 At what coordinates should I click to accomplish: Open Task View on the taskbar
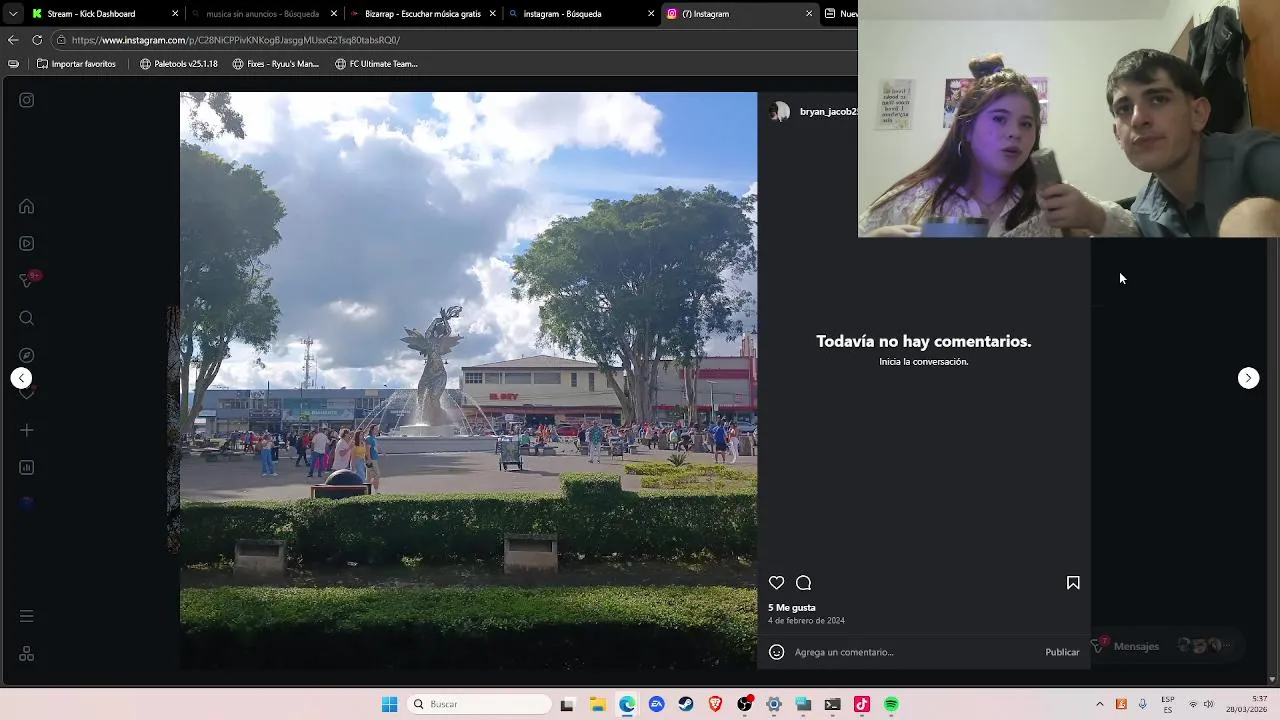point(567,704)
